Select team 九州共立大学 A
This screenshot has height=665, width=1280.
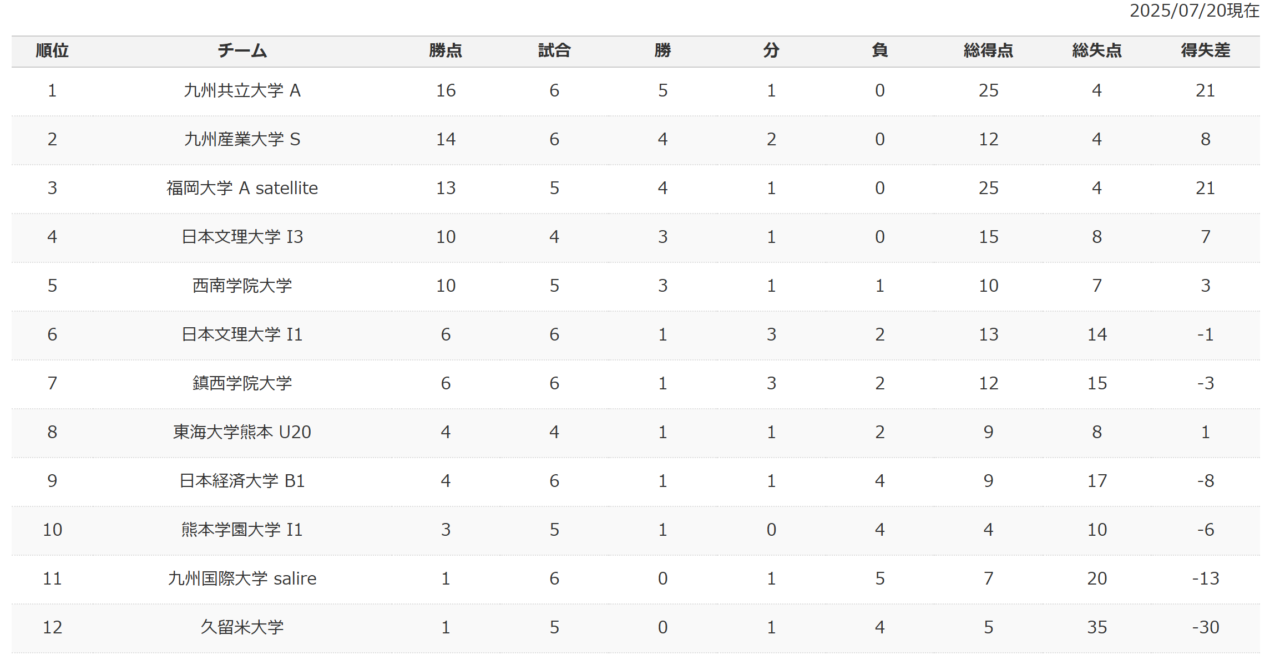click(x=242, y=91)
